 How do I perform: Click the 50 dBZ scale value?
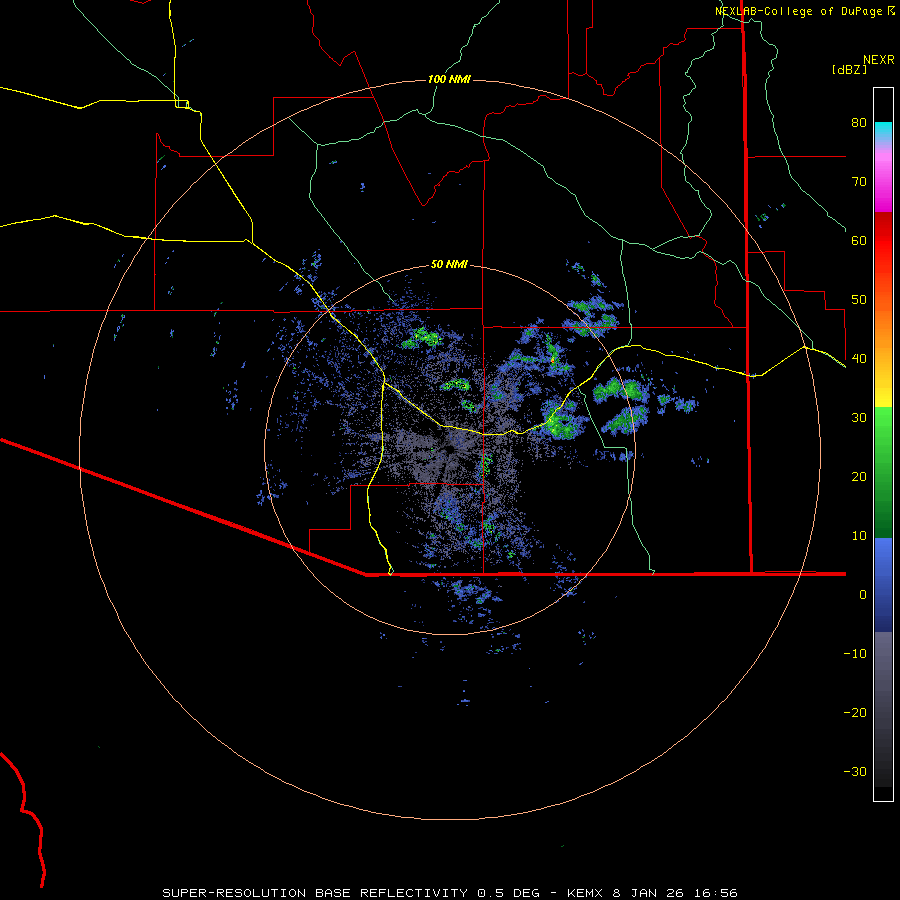[x=859, y=300]
